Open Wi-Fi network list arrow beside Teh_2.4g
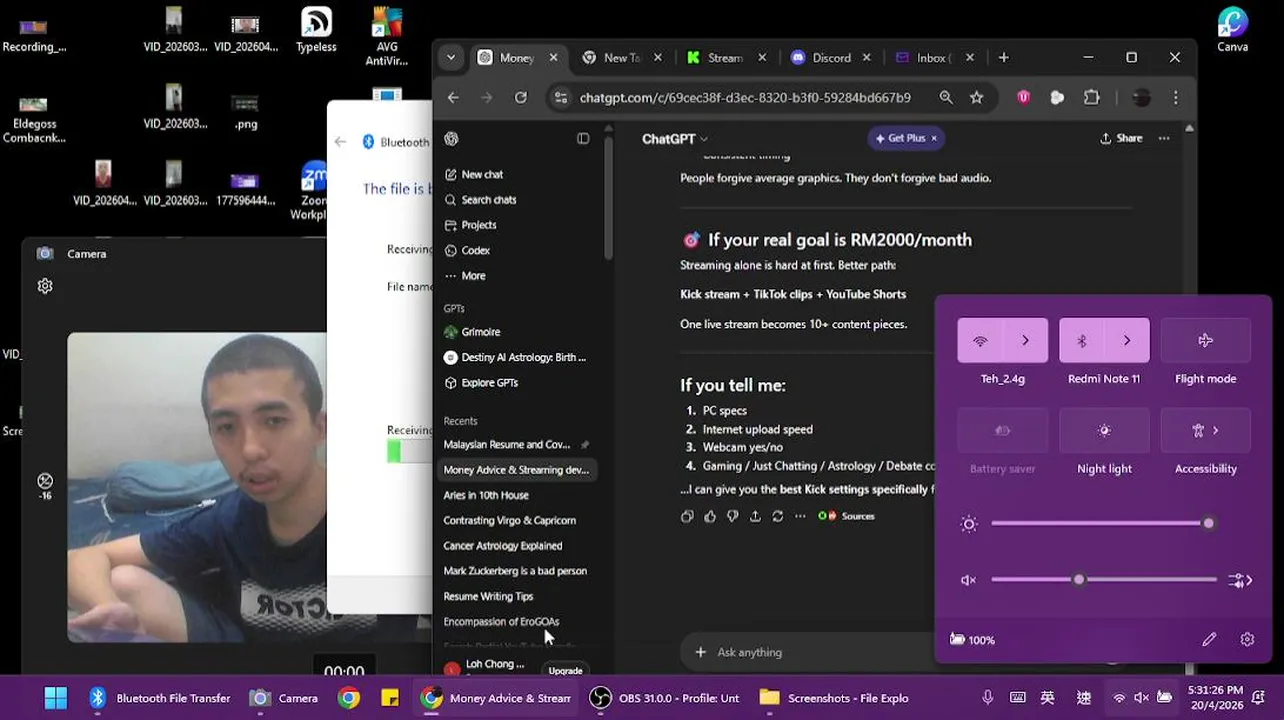Viewport: 1284px width, 720px height. click(1026, 341)
